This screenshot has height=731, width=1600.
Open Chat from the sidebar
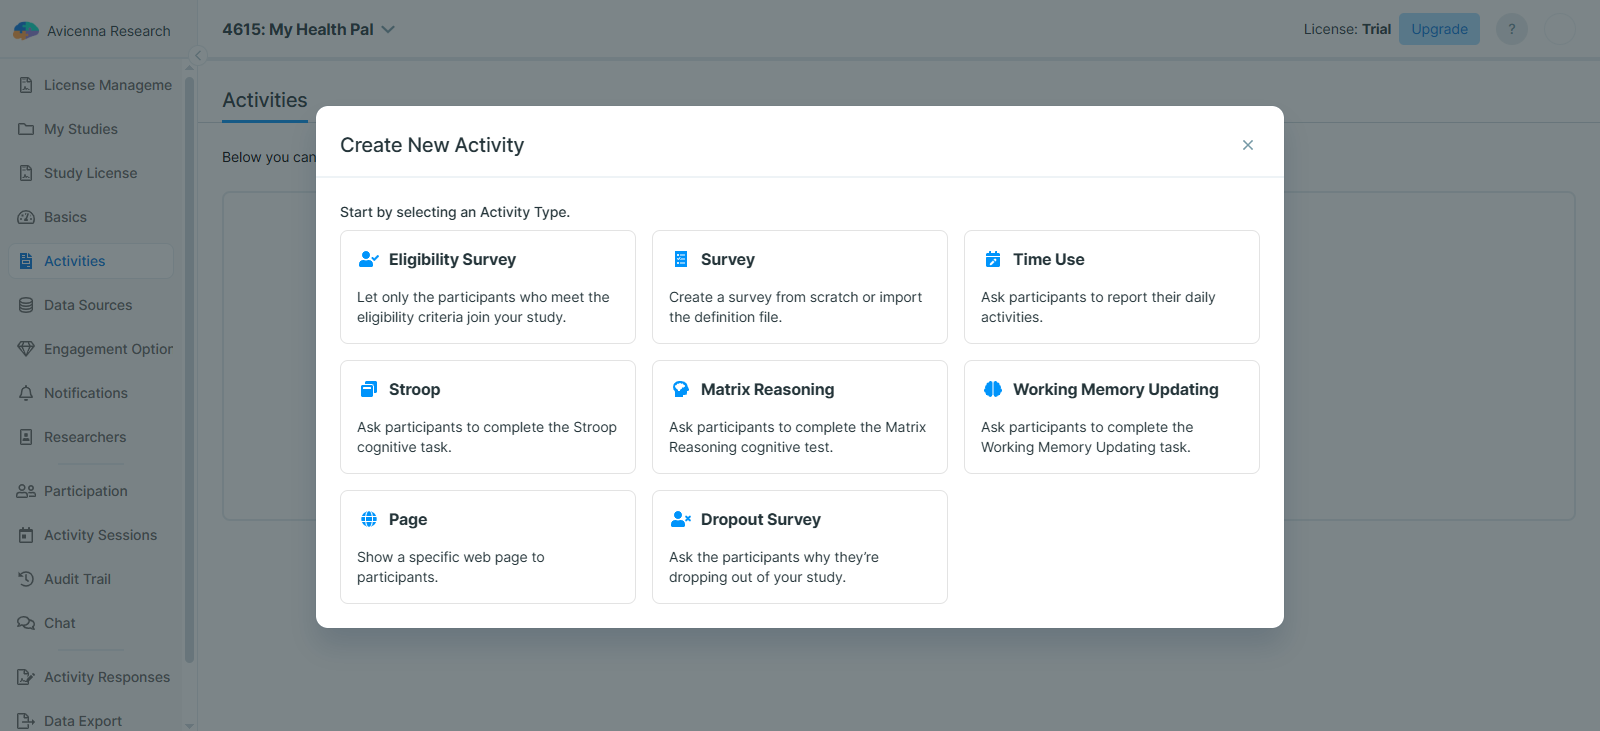(x=60, y=623)
